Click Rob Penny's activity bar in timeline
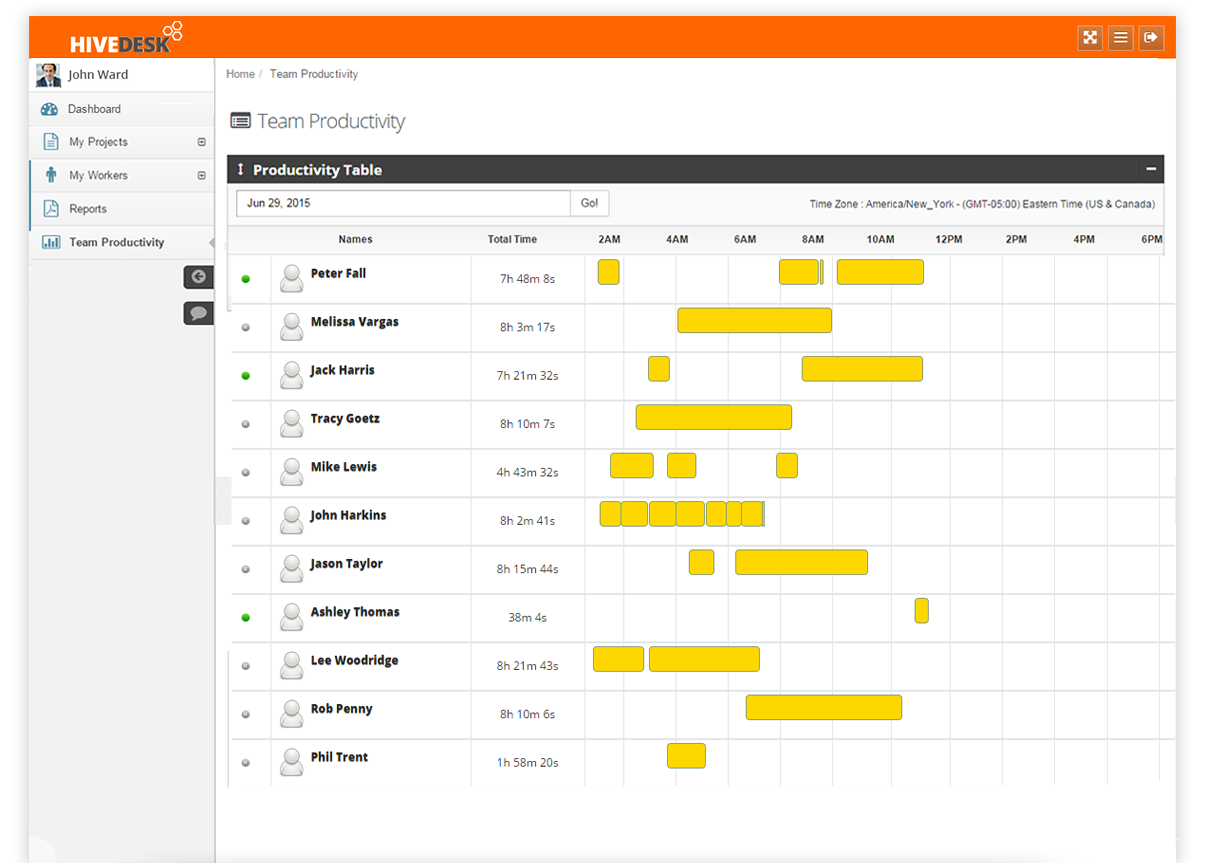The width and height of the screenshot is (1205, 863). click(x=824, y=707)
